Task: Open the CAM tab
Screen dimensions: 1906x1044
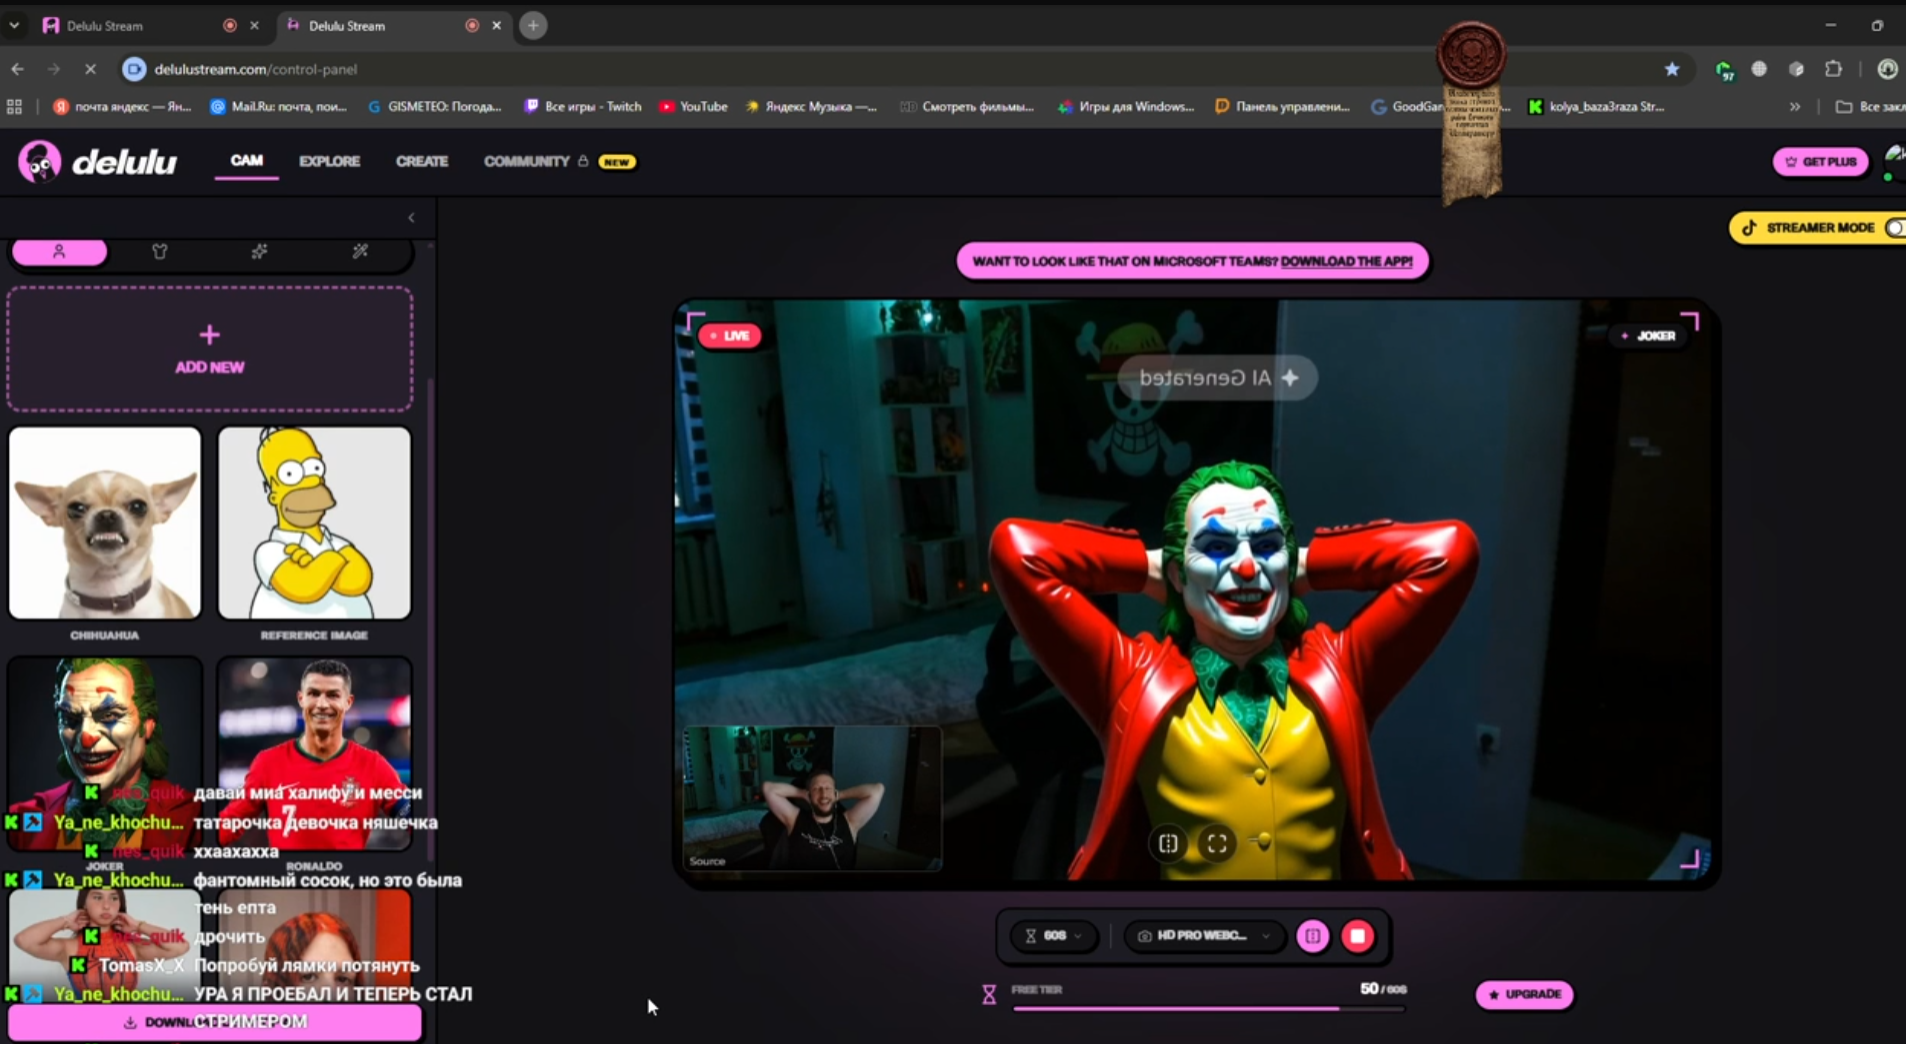Action: 246,160
